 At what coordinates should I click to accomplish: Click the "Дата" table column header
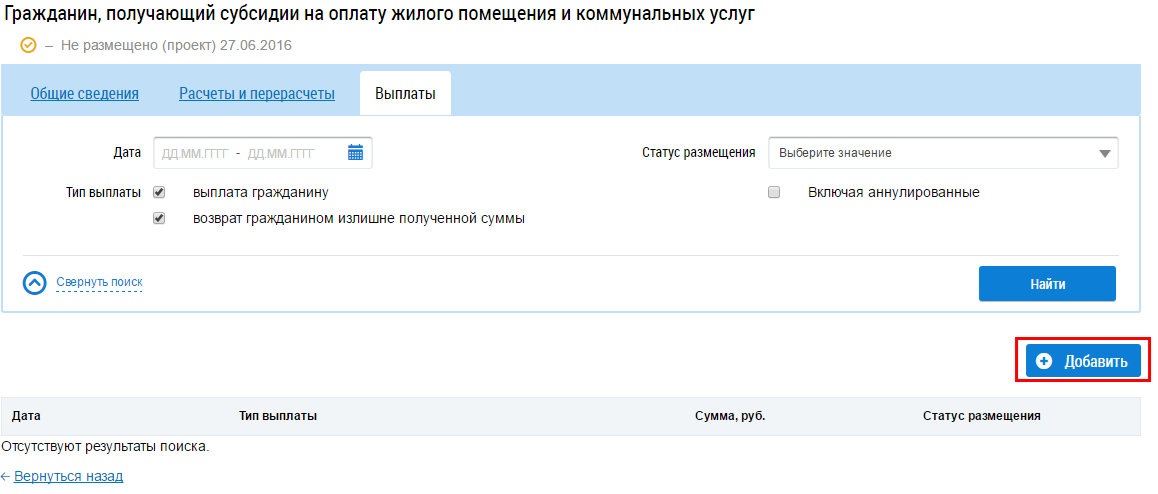pyautogui.click(x=25, y=416)
